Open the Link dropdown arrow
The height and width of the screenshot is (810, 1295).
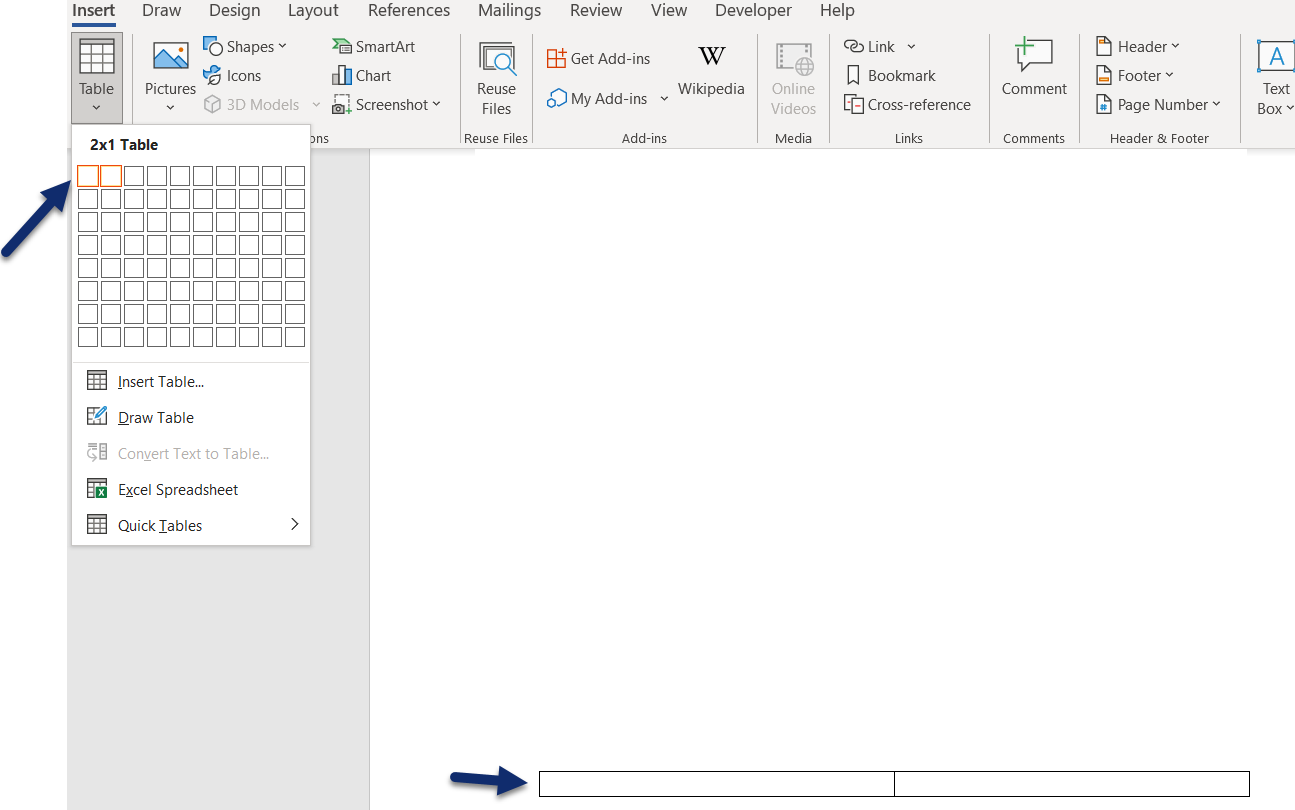point(911,47)
